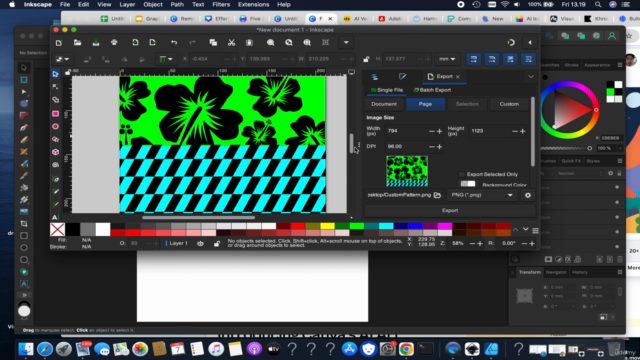Expand the command bar overflow arrow
The image size is (640, 360).
click(x=346, y=42)
